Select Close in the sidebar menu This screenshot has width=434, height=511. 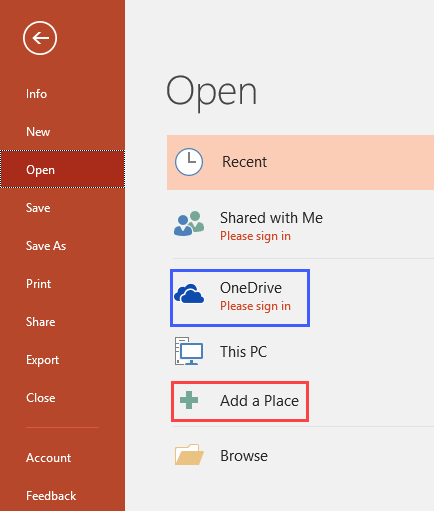point(41,398)
